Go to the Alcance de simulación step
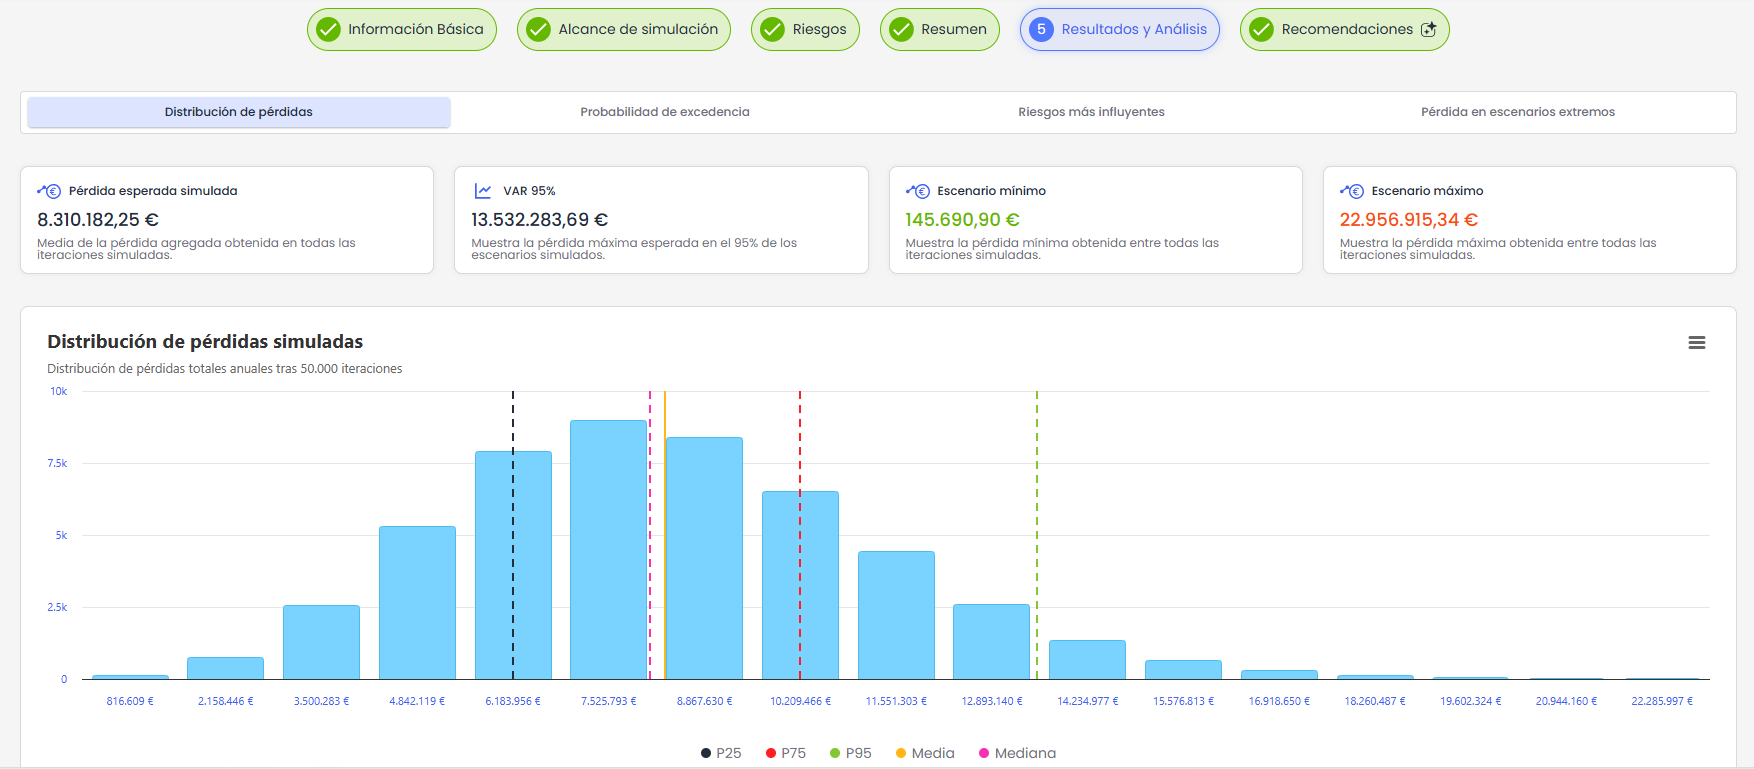This screenshot has width=1754, height=769. (624, 29)
